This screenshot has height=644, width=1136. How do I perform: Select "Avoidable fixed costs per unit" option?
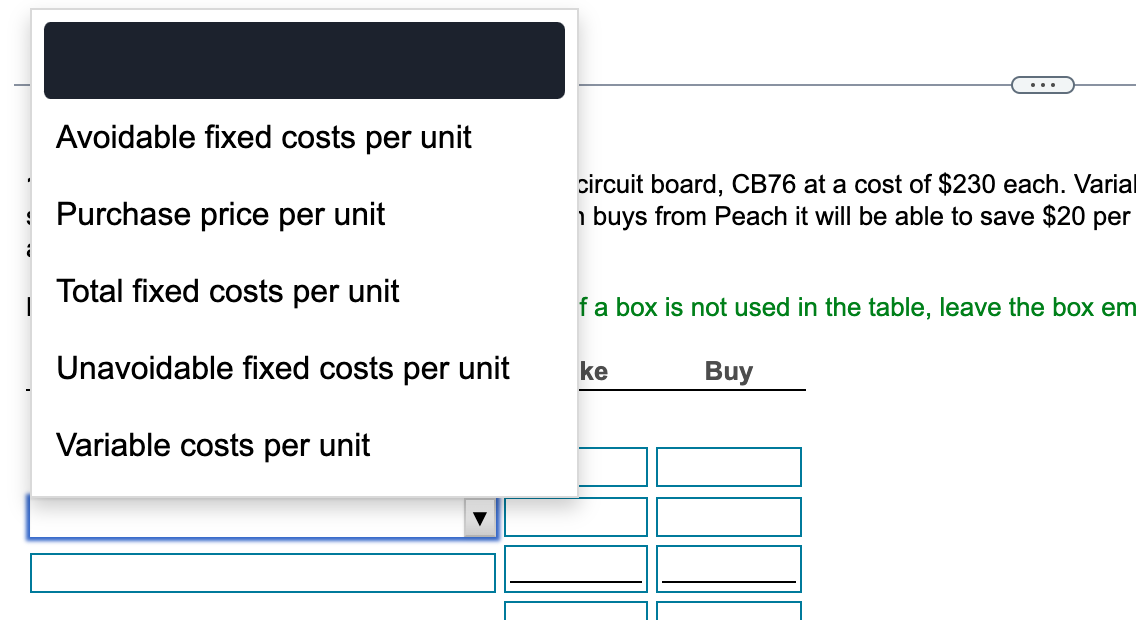(x=264, y=137)
